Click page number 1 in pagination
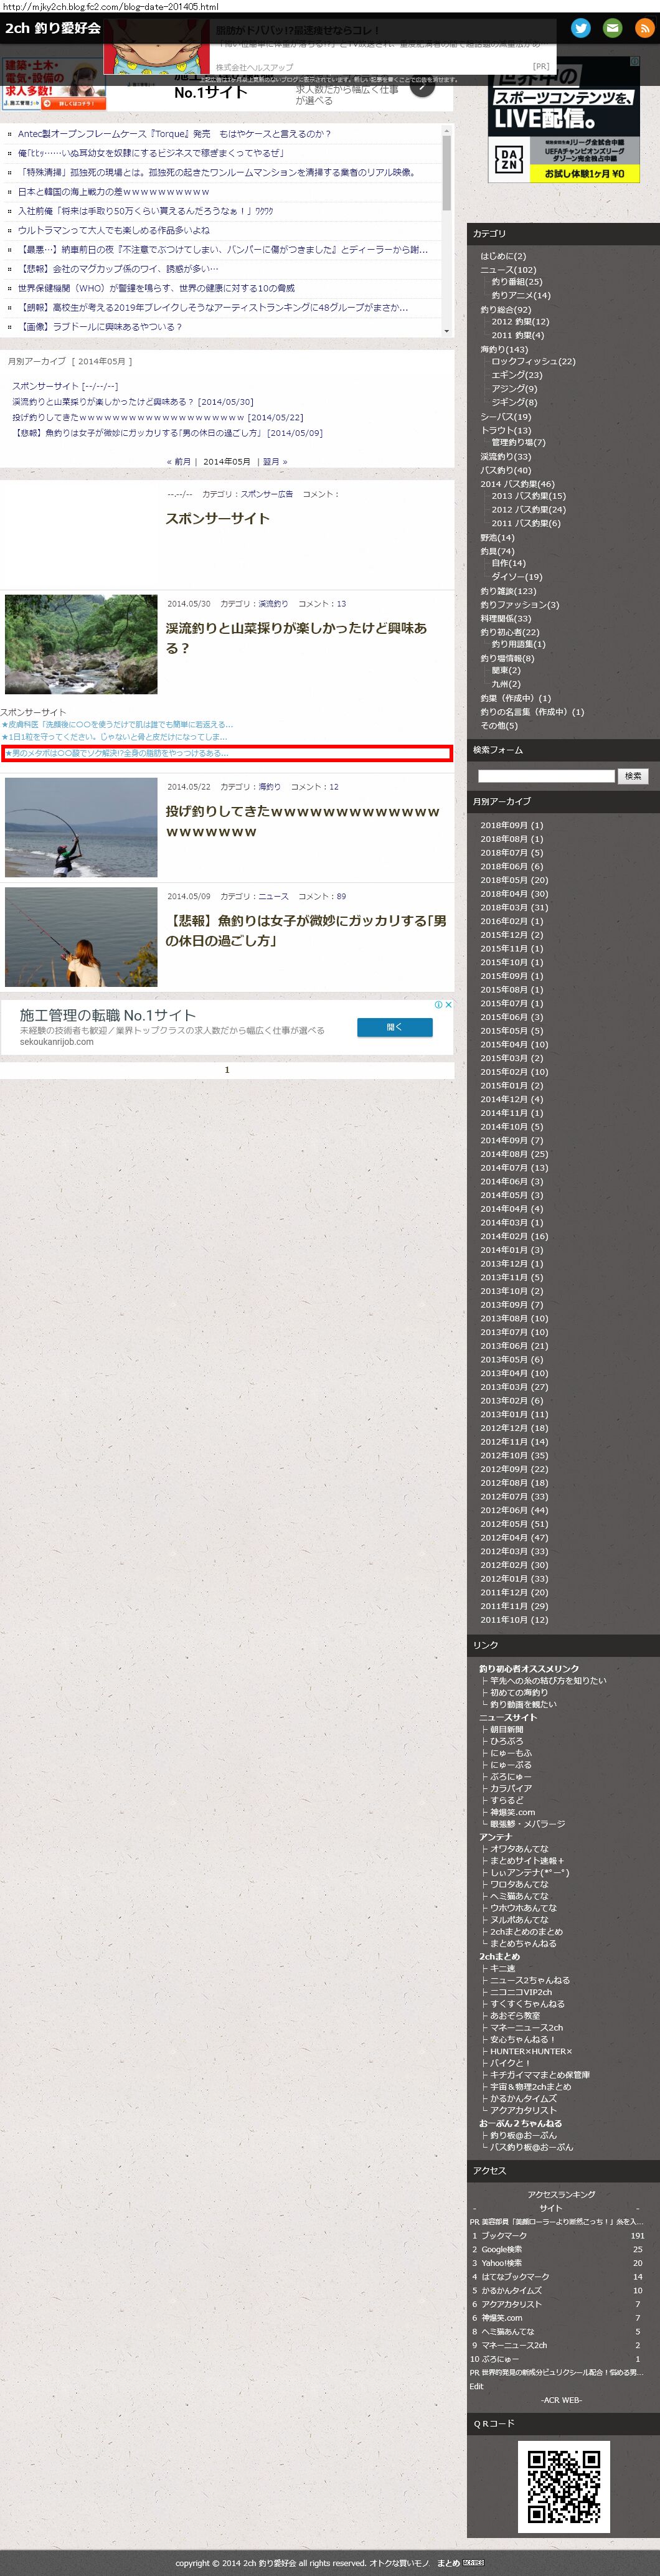660x2576 pixels. tap(227, 1070)
